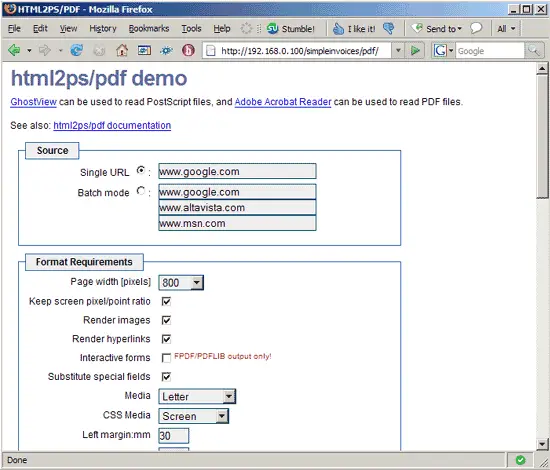The width and height of the screenshot is (550, 470).
Task: Click the first Batch mode URL field
Action: point(237,192)
